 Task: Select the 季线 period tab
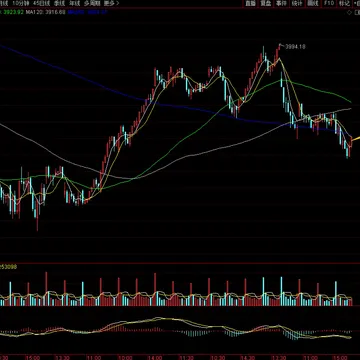pos(59,3)
